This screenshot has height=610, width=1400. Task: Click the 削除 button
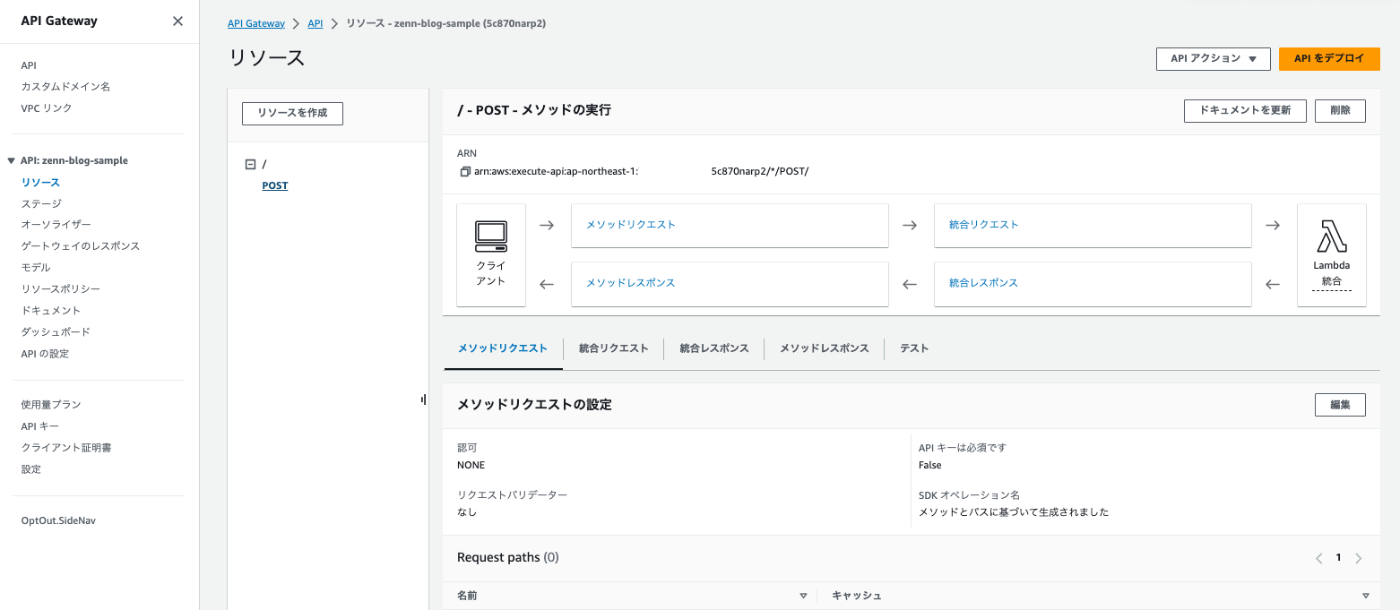(x=1340, y=110)
